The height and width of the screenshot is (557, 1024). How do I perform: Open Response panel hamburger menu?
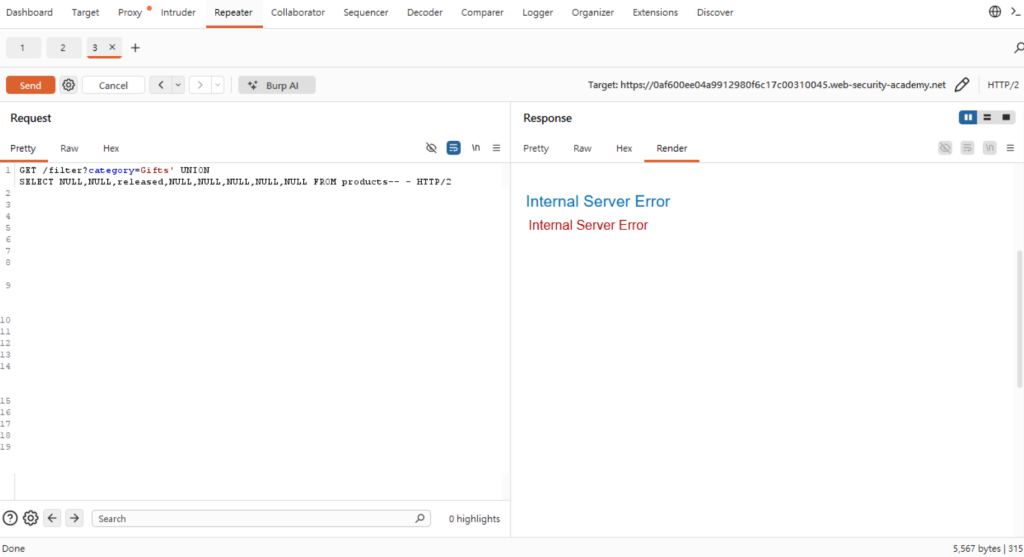click(1010, 148)
